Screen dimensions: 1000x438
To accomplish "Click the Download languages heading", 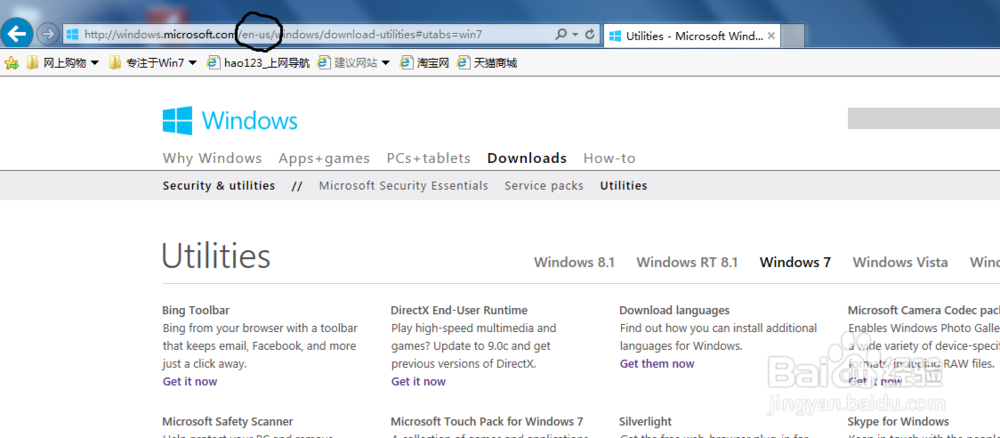I will (x=674, y=310).
